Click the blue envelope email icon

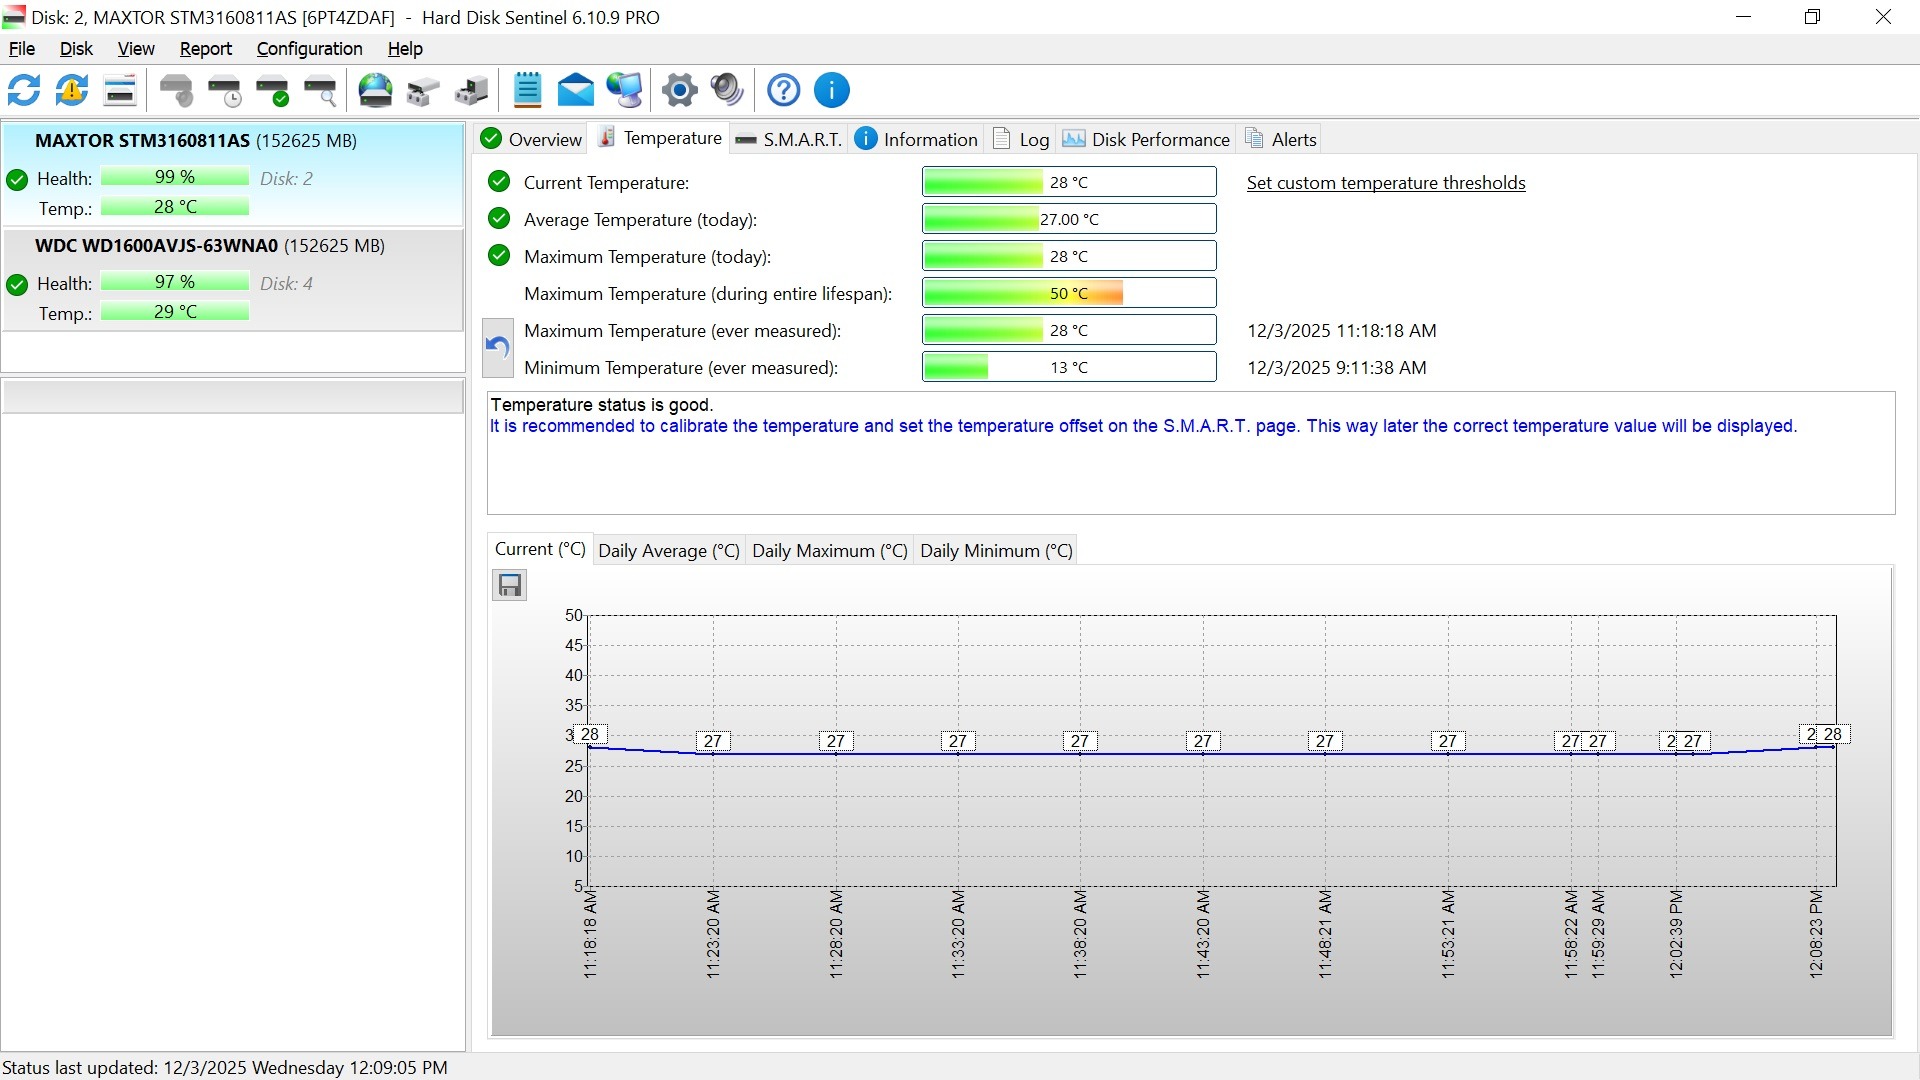tap(575, 90)
